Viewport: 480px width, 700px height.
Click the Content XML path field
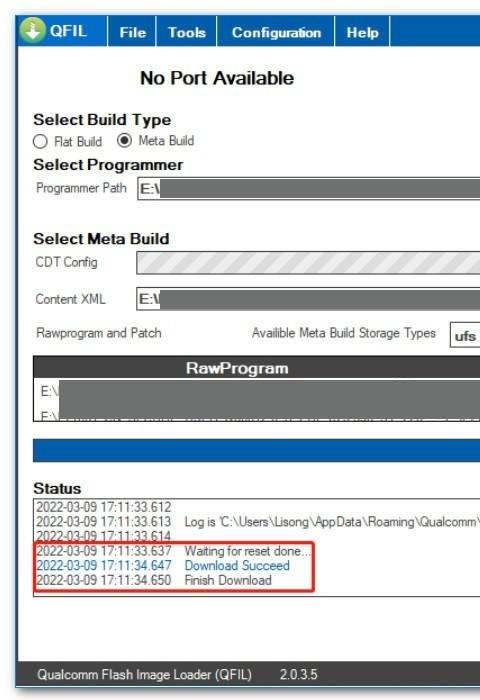pos(308,299)
